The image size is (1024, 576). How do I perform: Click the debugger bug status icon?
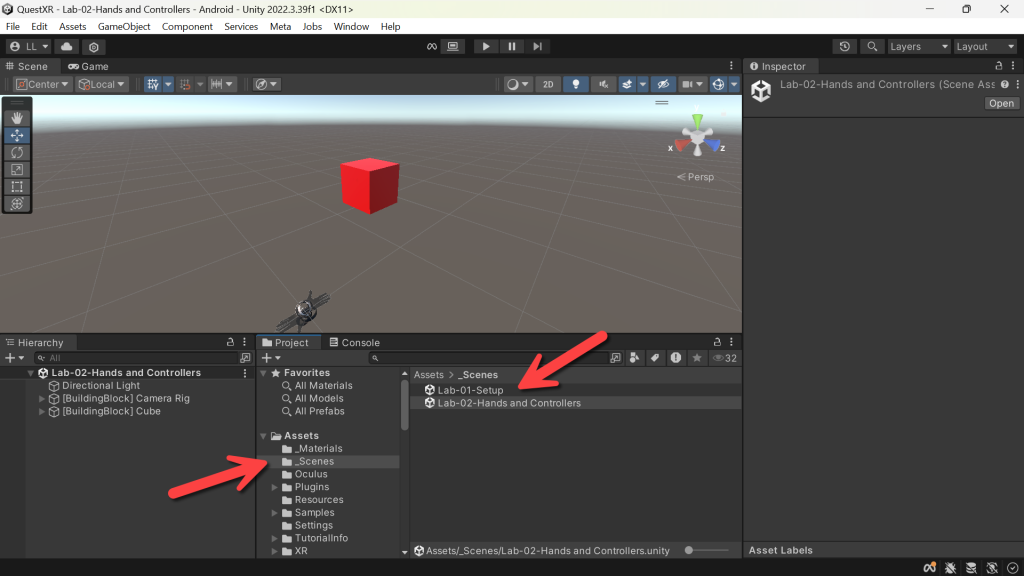click(950, 568)
